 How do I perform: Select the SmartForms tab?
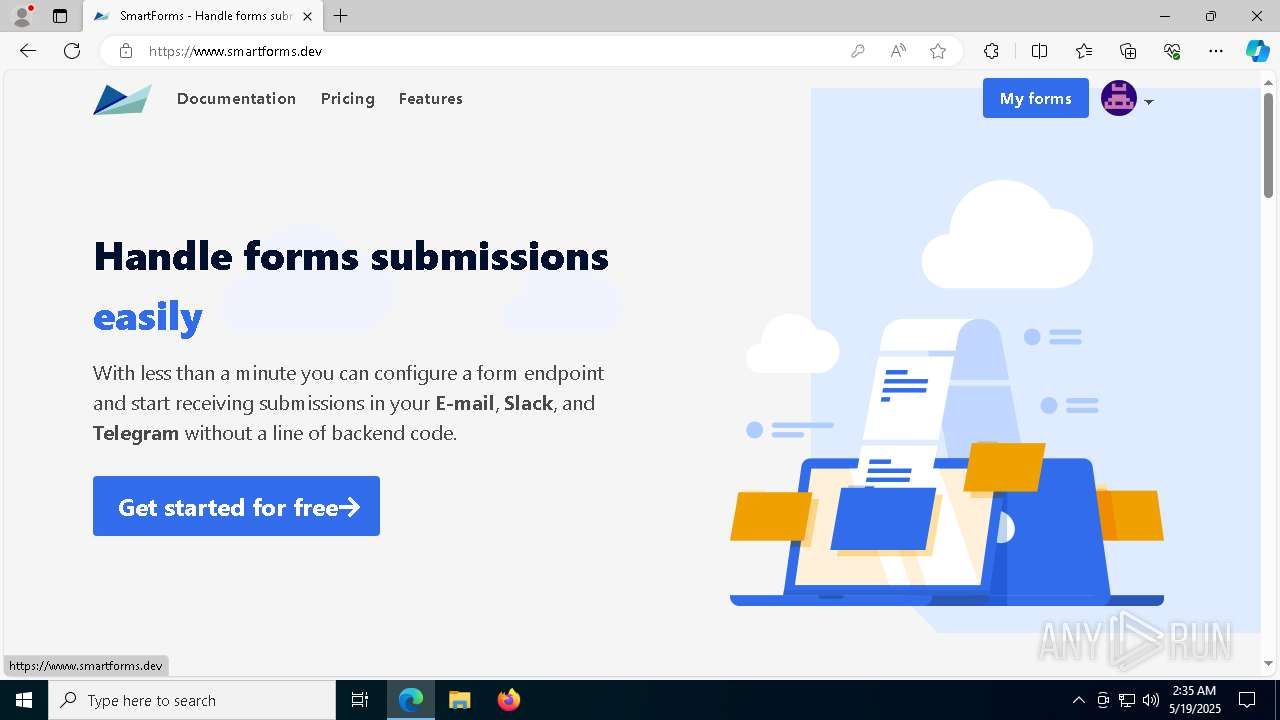(x=202, y=16)
